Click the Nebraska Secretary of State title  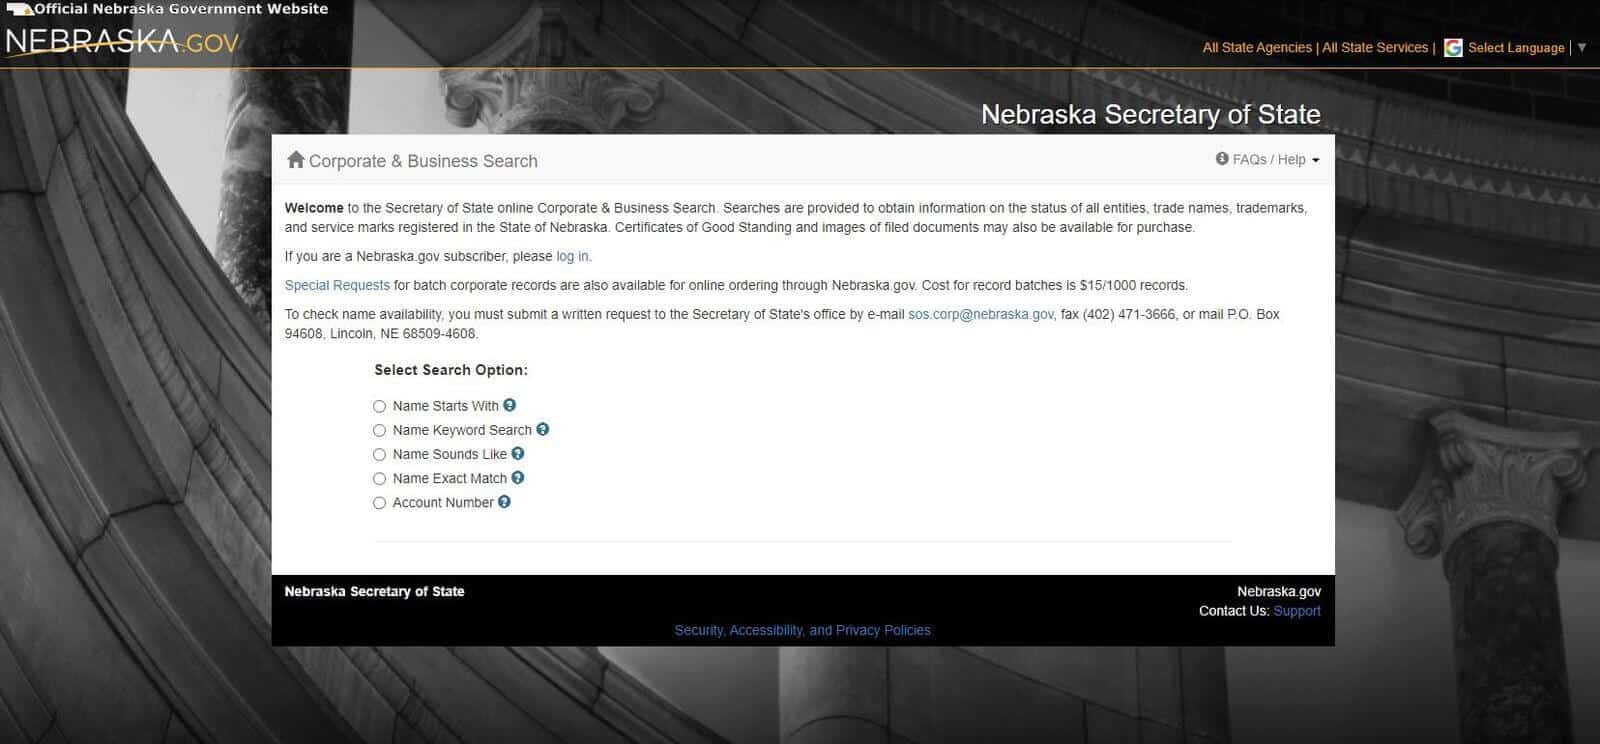(1150, 114)
